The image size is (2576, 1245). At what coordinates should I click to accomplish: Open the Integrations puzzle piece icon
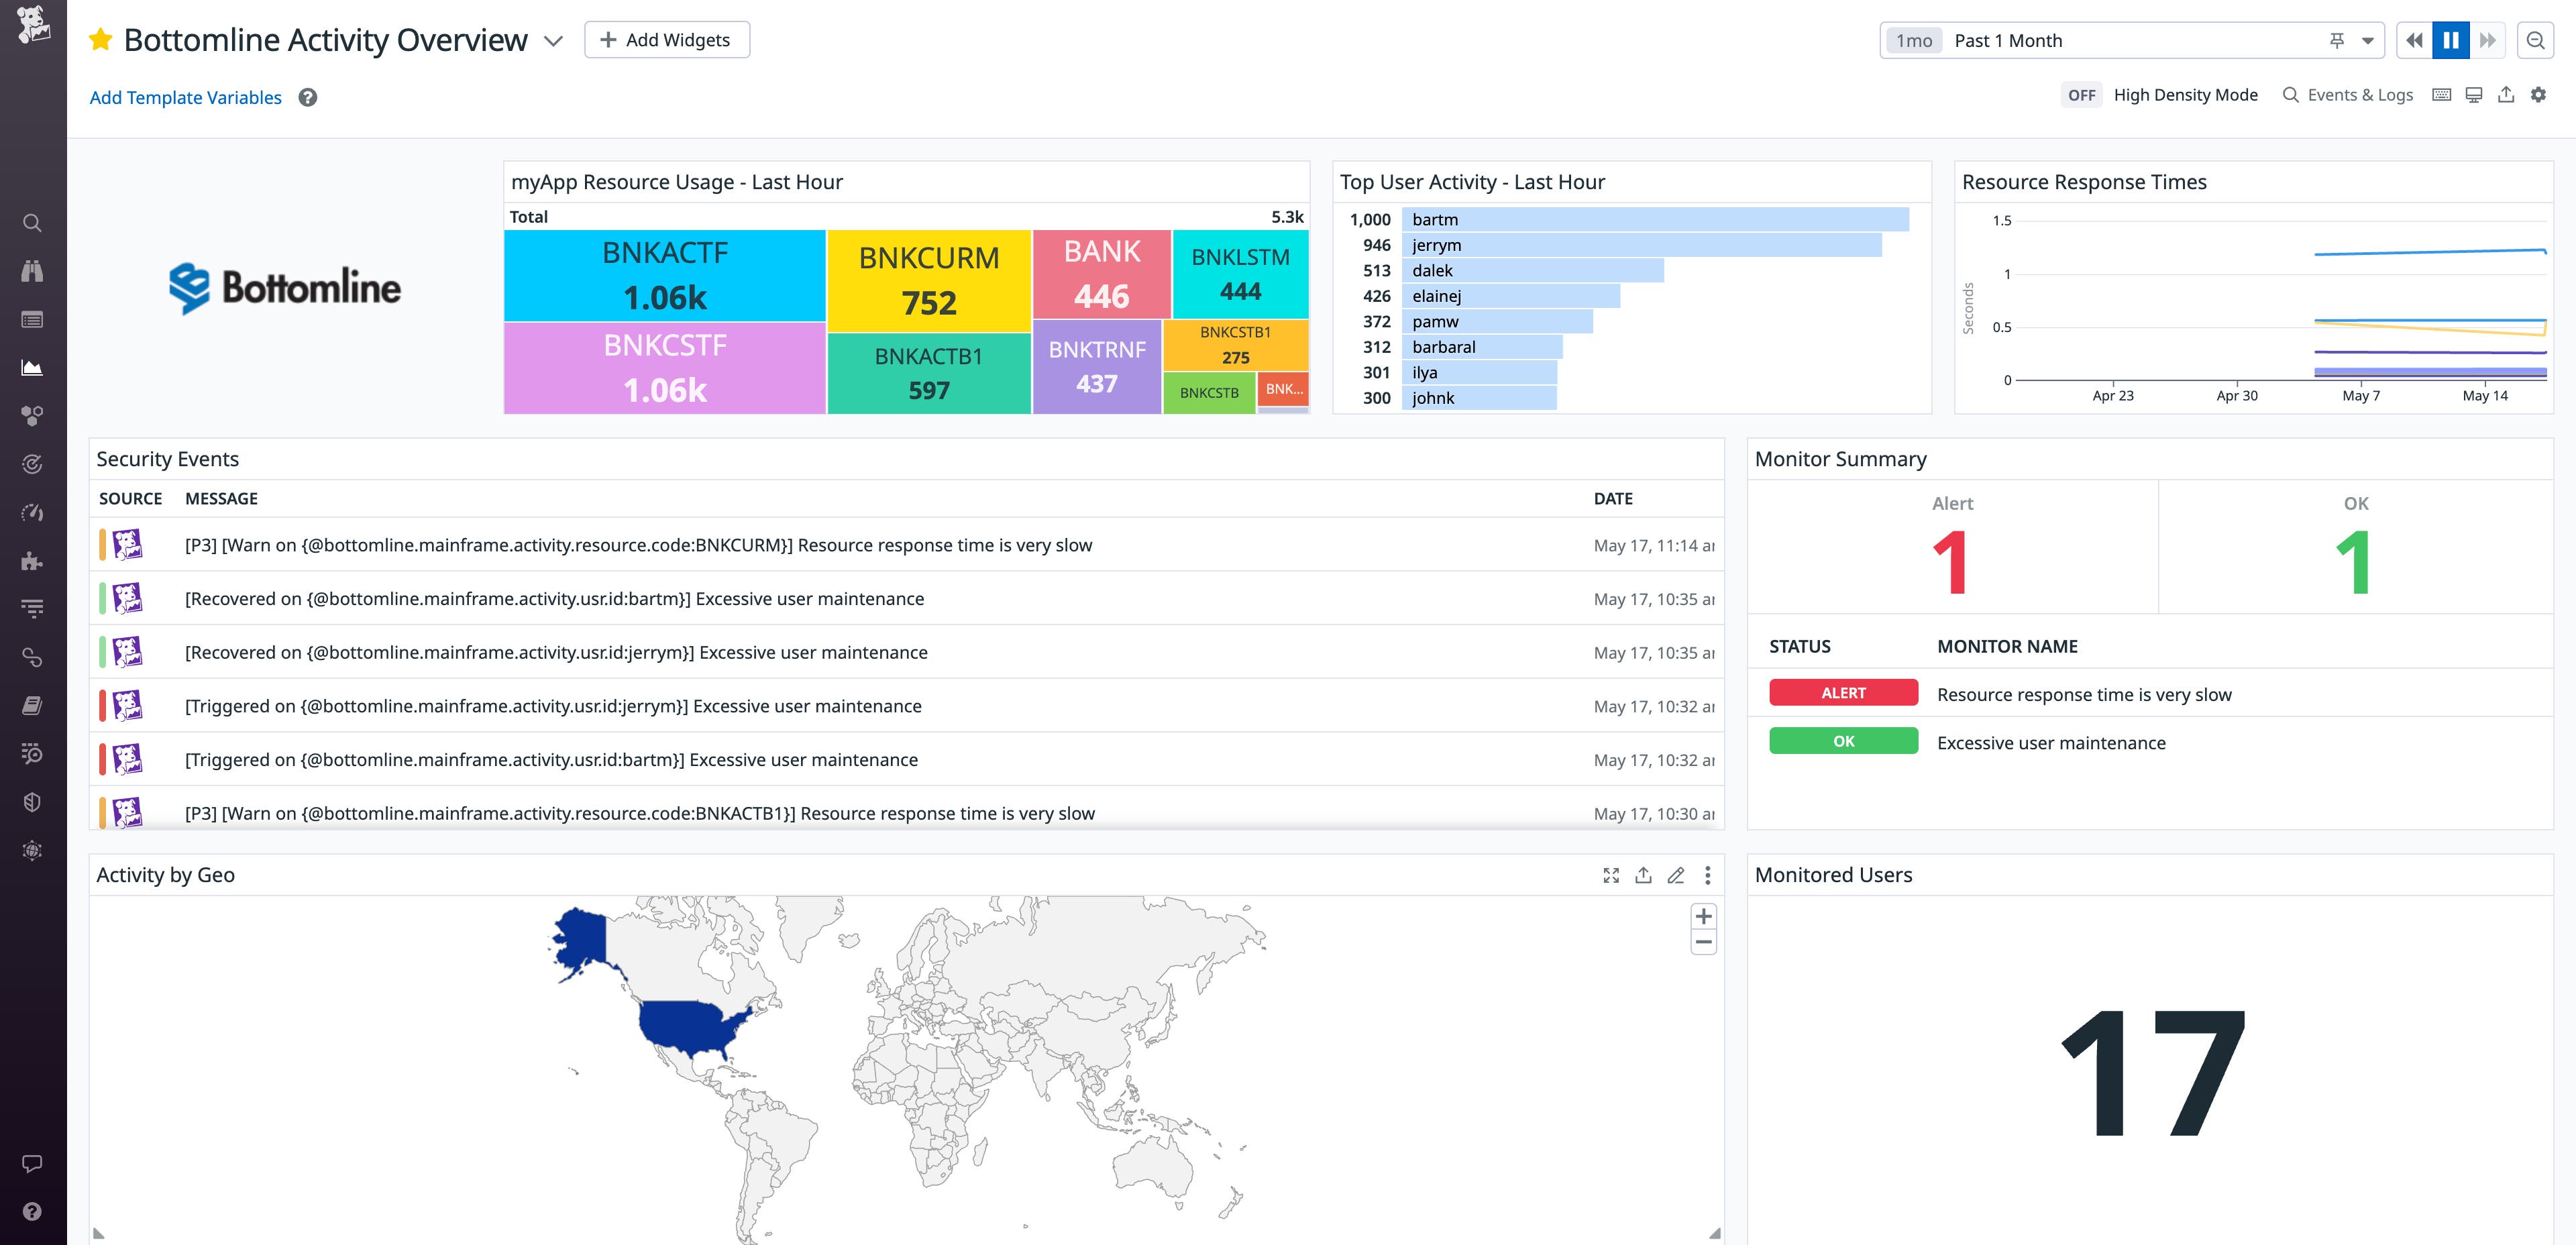coord(32,561)
